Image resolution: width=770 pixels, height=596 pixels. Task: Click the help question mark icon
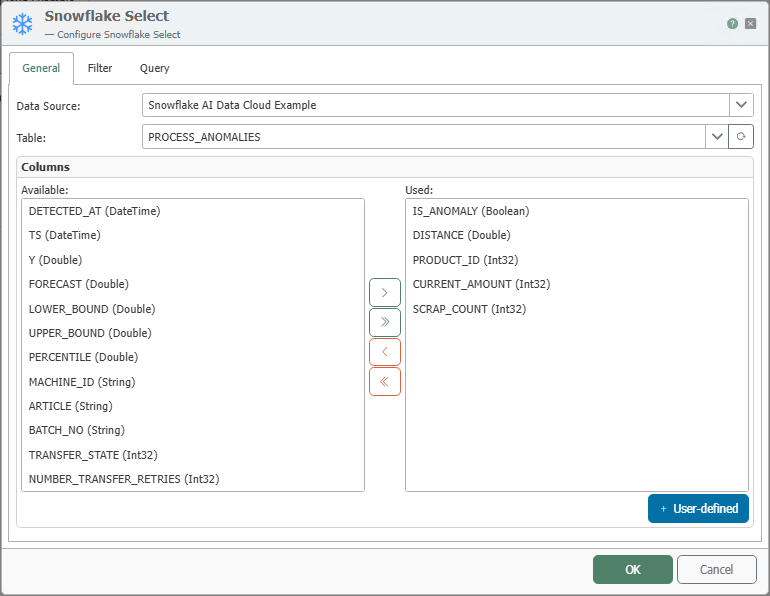pyautogui.click(x=732, y=24)
